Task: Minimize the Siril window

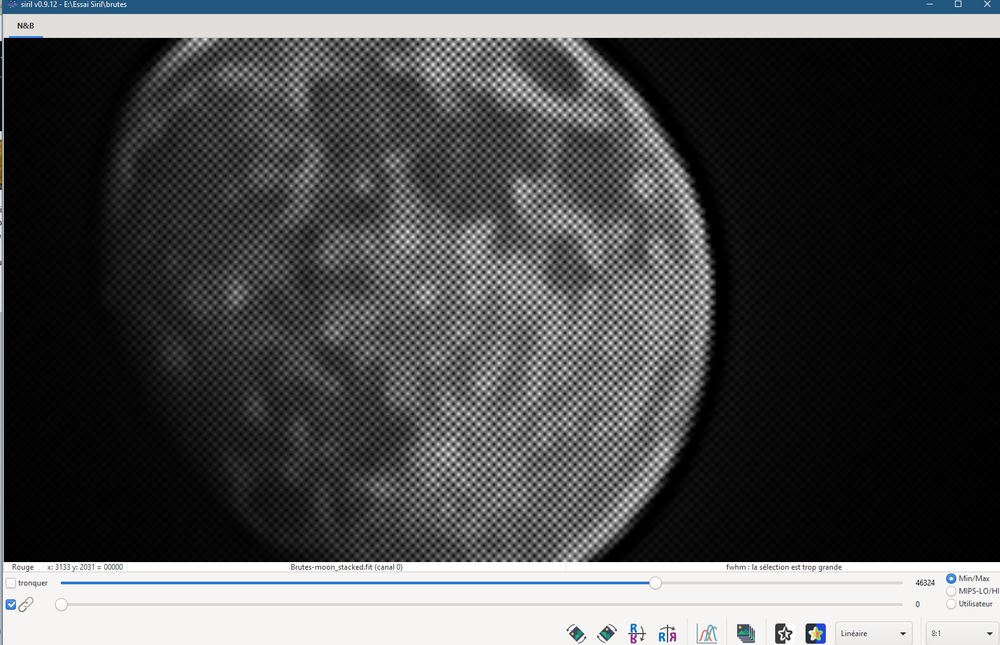Action: pos(929,4)
